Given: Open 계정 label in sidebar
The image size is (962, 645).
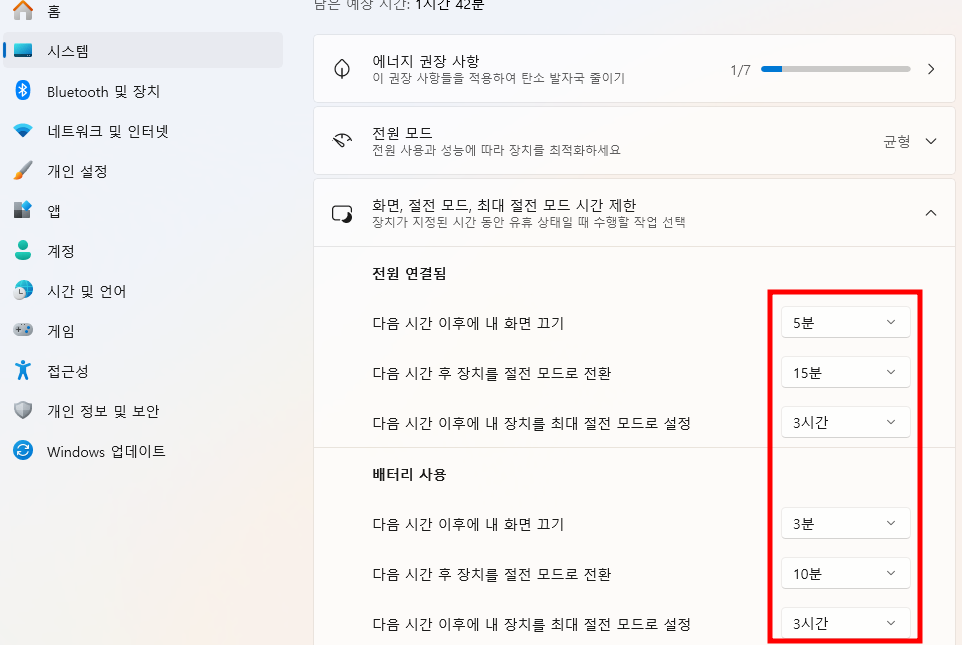Looking at the screenshot, I should (x=60, y=251).
